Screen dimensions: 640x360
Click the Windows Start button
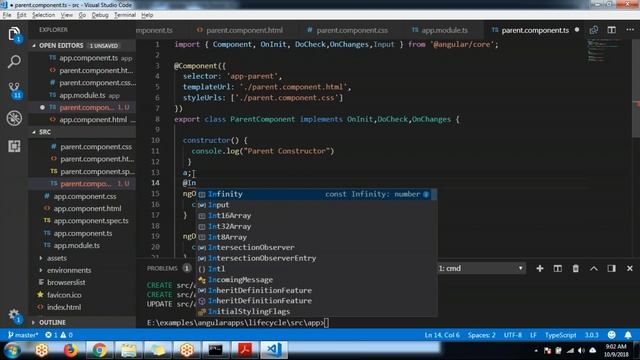click(x=12, y=350)
